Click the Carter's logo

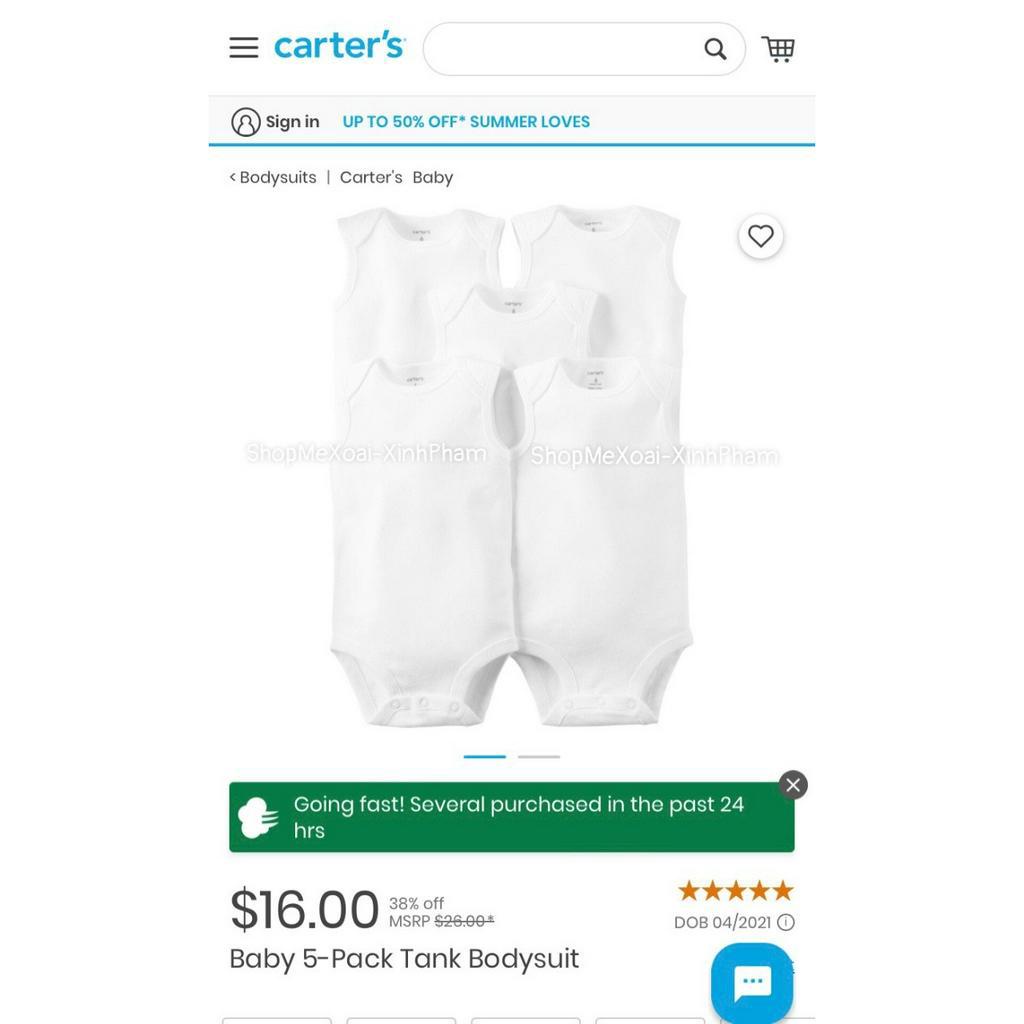[339, 45]
